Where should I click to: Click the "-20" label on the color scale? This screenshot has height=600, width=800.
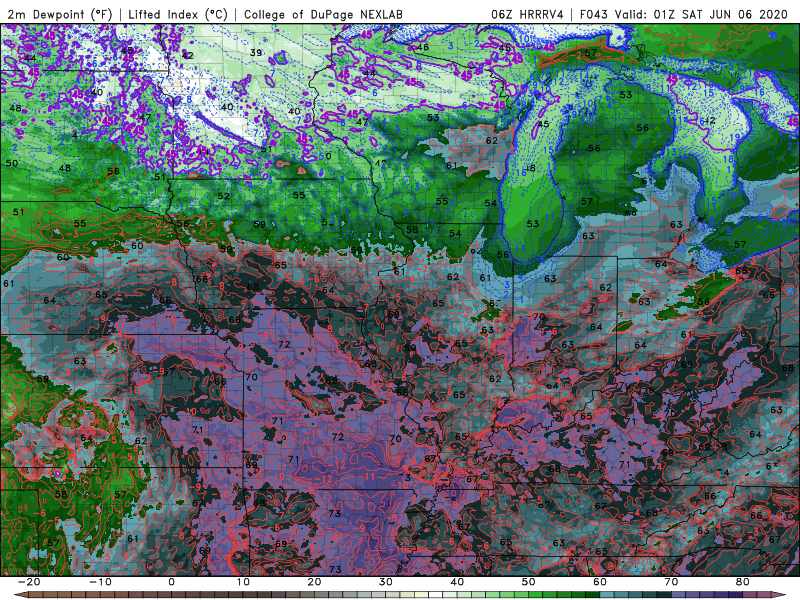(x=29, y=582)
